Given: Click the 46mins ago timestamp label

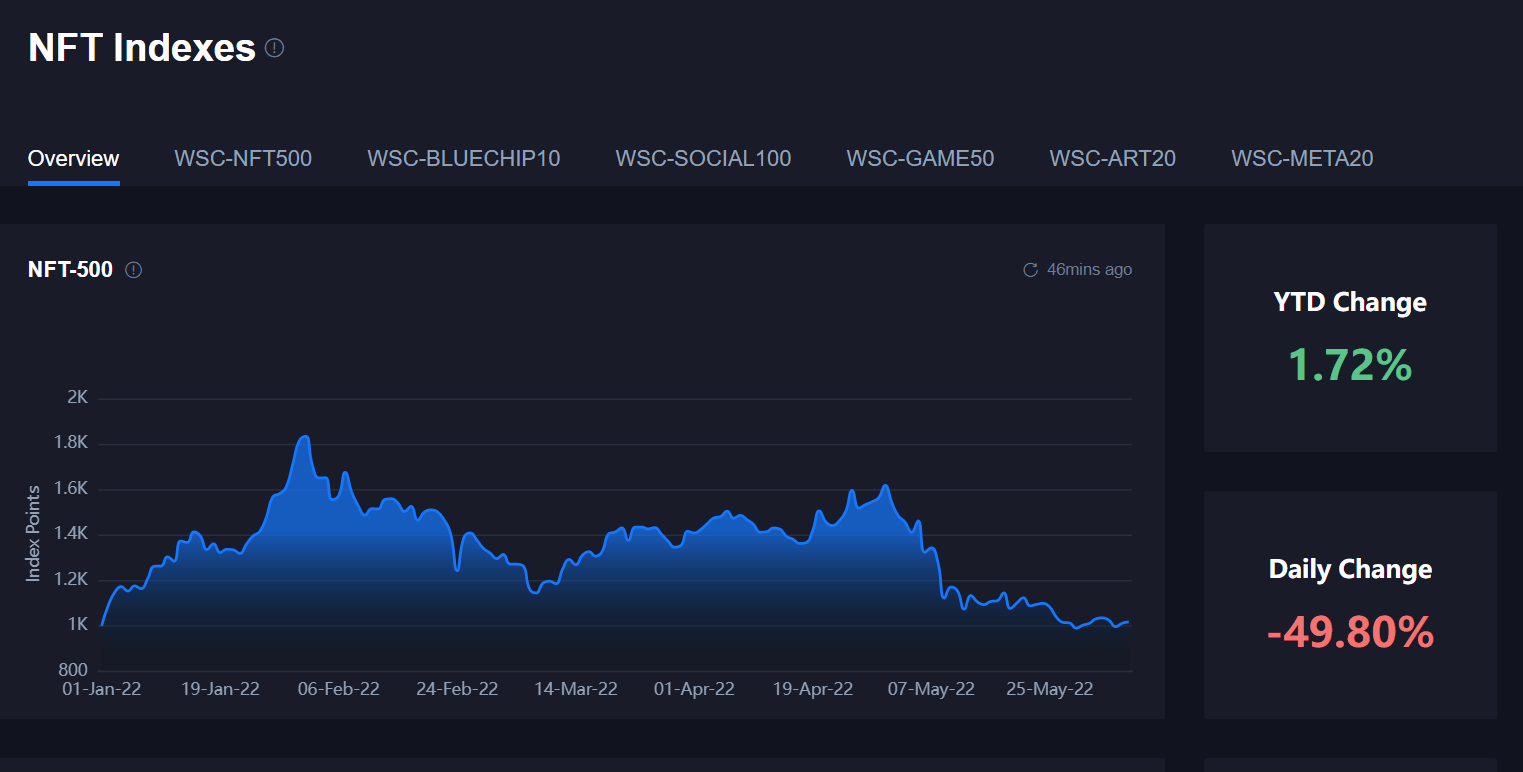Looking at the screenshot, I should click(1089, 269).
